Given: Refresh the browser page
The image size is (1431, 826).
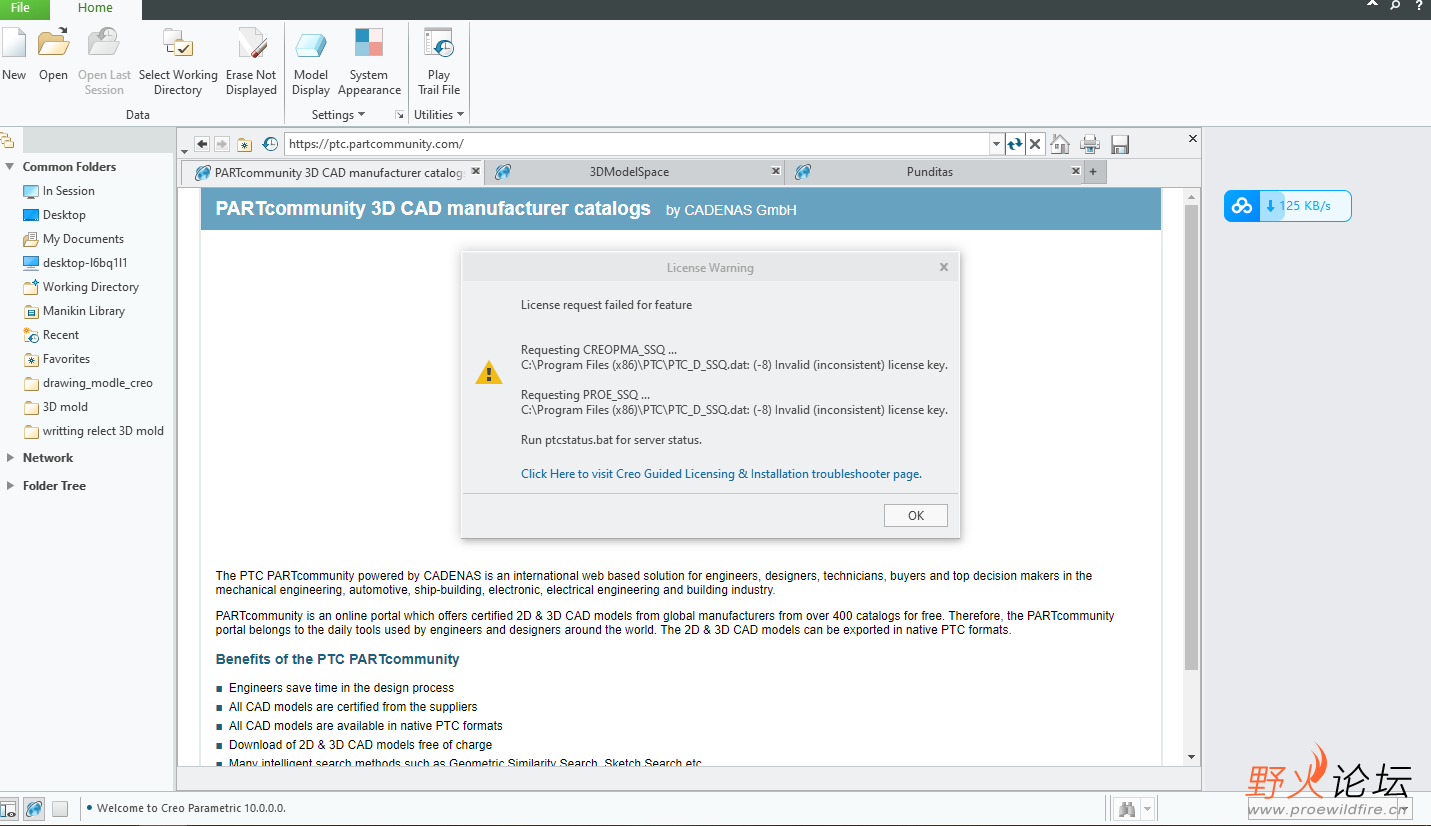Looking at the screenshot, I should click(x=1015, y=144).
